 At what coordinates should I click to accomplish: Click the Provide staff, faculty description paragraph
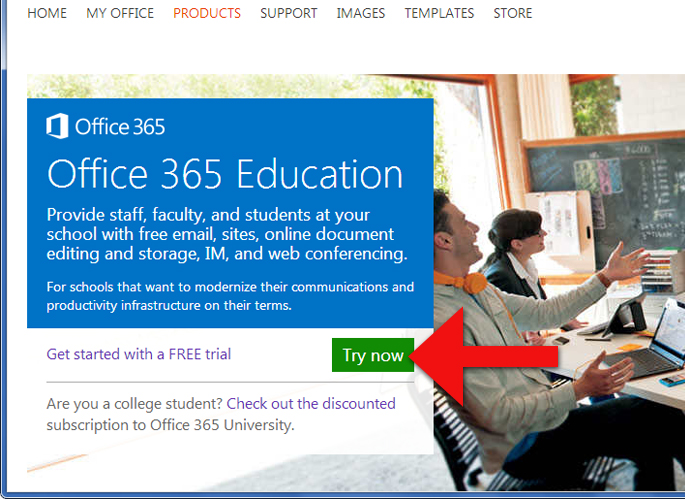coord(227,235)
